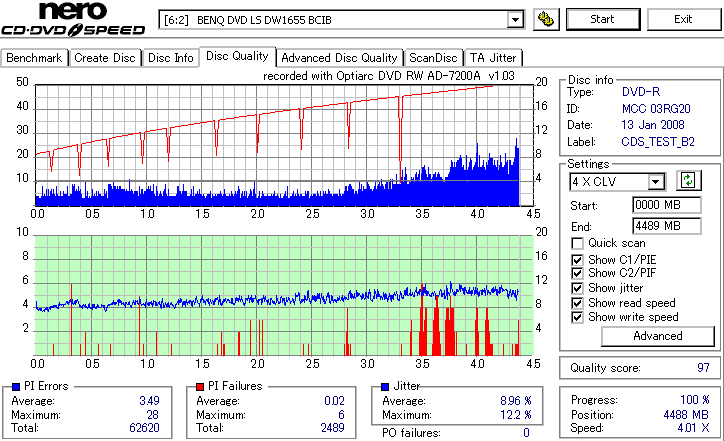Click PI Failures maximum value 6
This screenshot has height=441, width=724.
(x=341, y=415)
